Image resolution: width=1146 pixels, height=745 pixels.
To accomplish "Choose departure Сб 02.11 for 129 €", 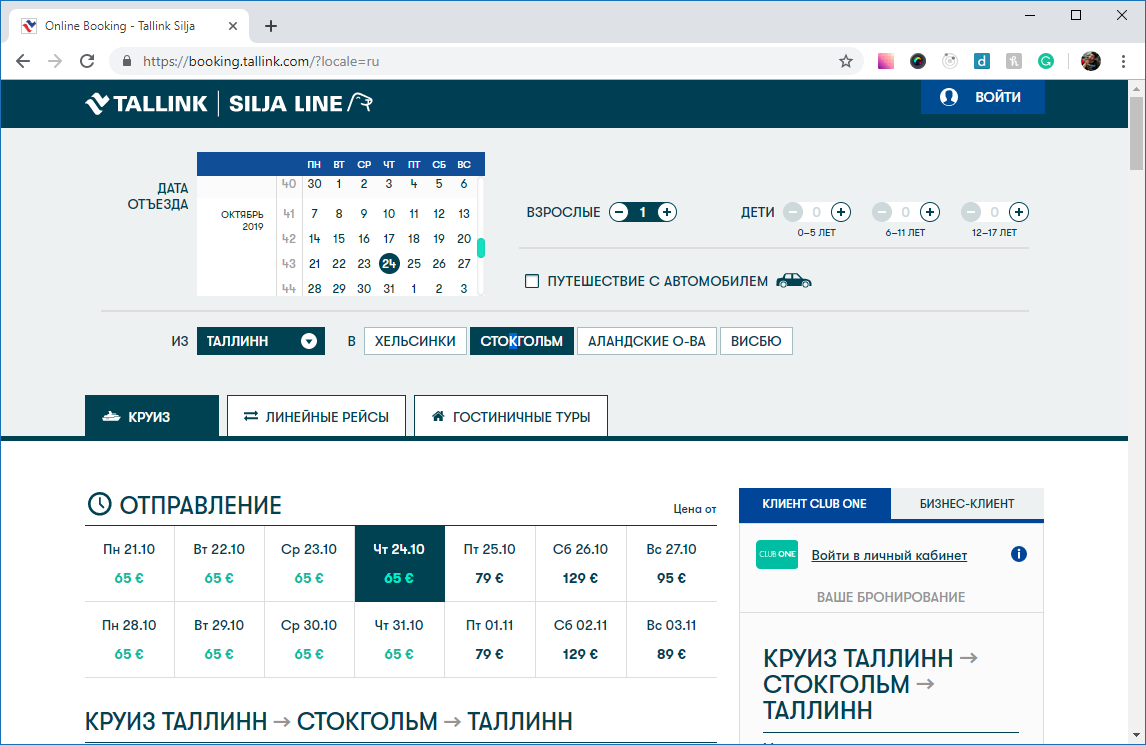I will 580,640.
